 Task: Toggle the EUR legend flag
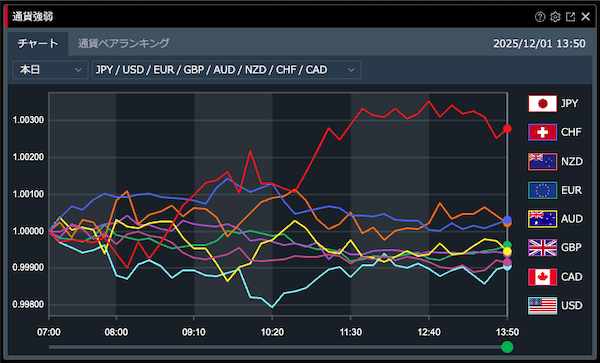click(x=543, y=190)
